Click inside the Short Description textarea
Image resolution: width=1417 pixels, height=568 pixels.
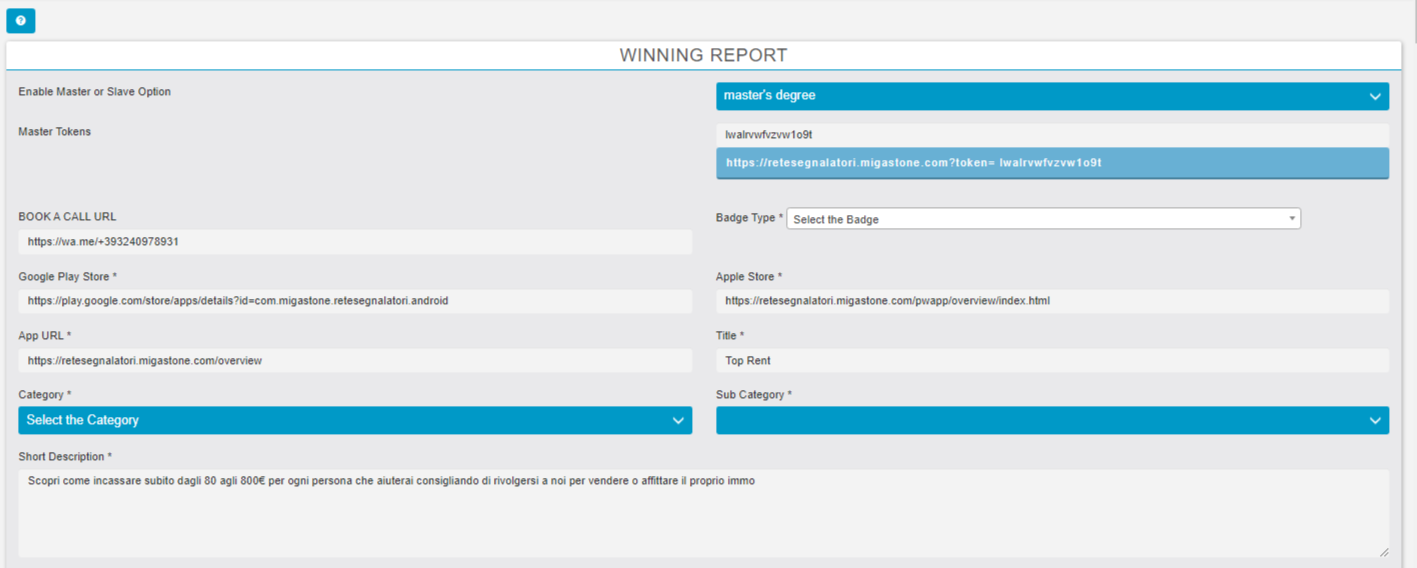click(x=700, y=515)
